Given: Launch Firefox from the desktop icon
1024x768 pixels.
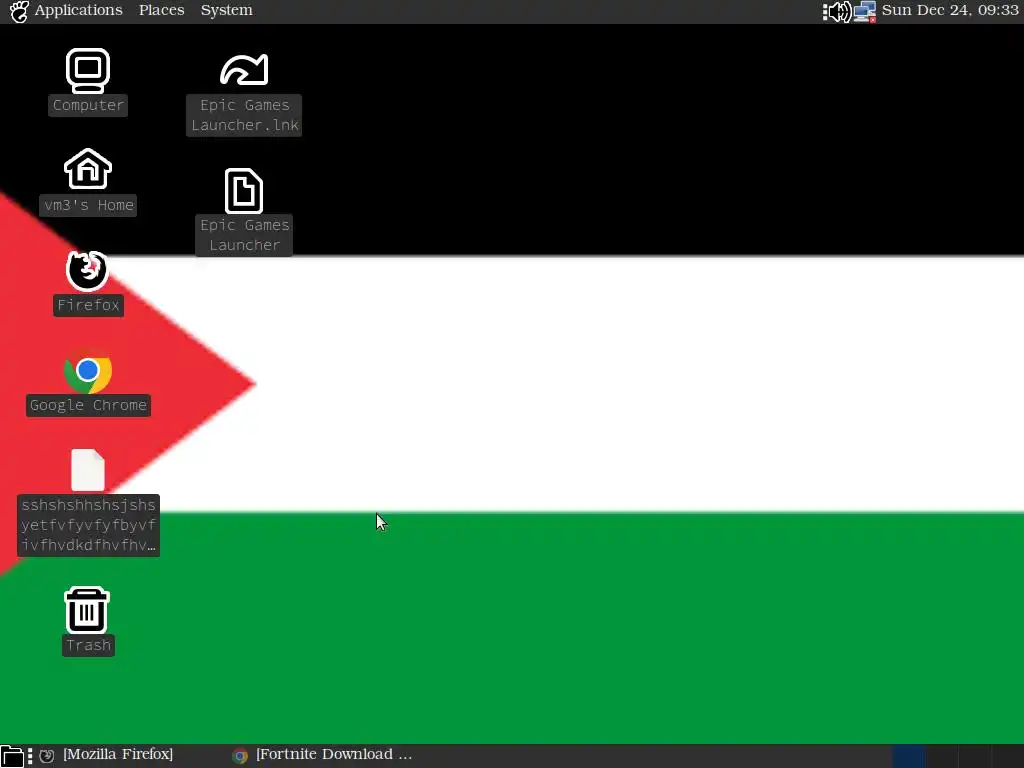Looking at the screenshot, I should click(88, 270).
